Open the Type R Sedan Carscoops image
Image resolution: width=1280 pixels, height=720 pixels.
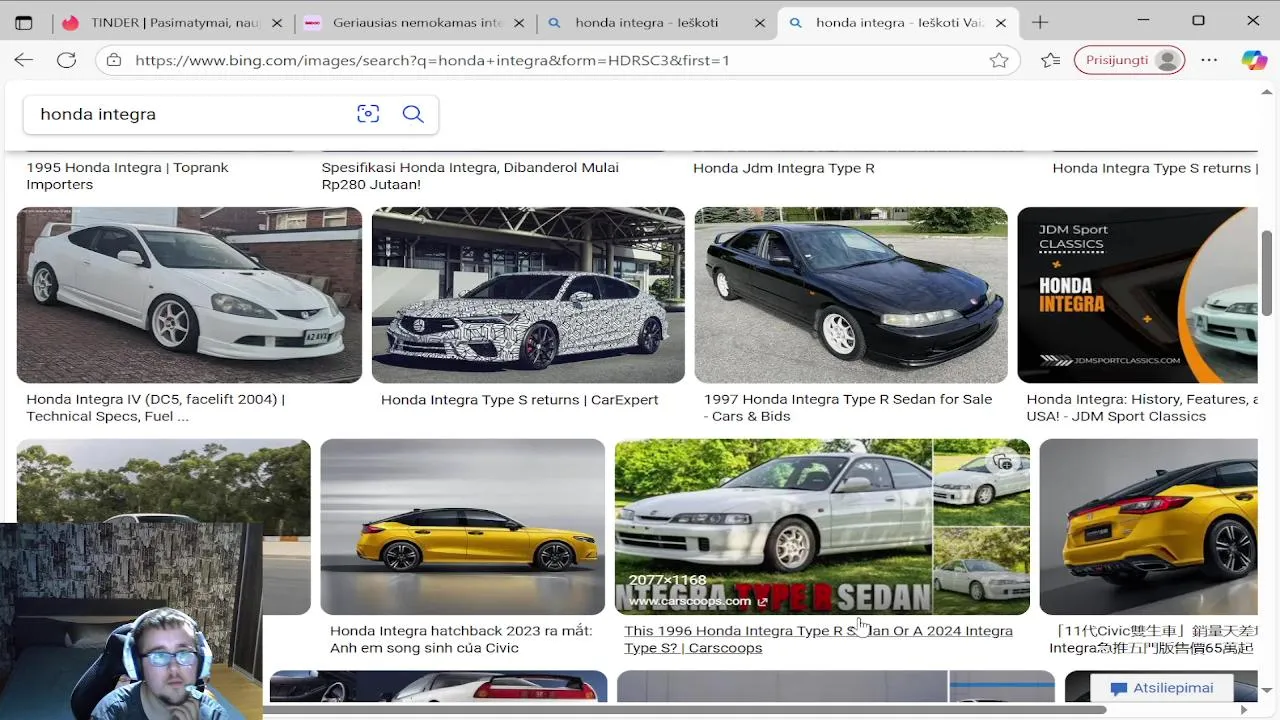coord(822,527)
